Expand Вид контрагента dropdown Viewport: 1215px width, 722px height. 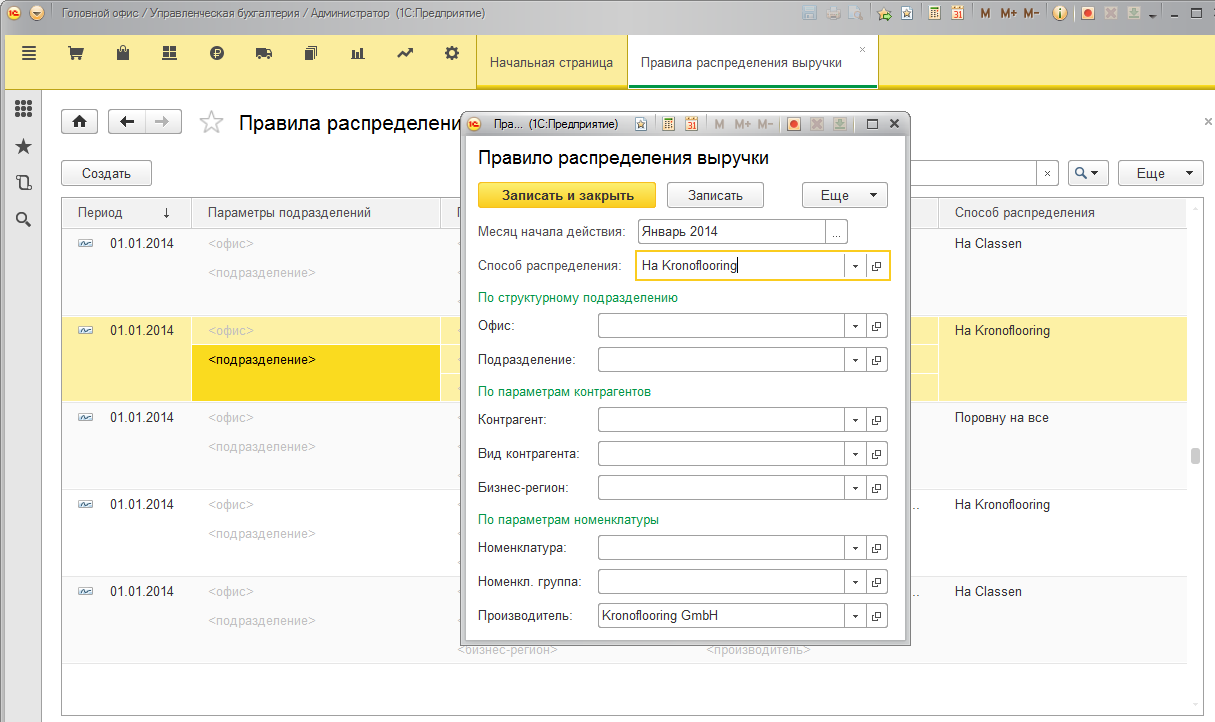pyautogui.click(x=856, y=454)
